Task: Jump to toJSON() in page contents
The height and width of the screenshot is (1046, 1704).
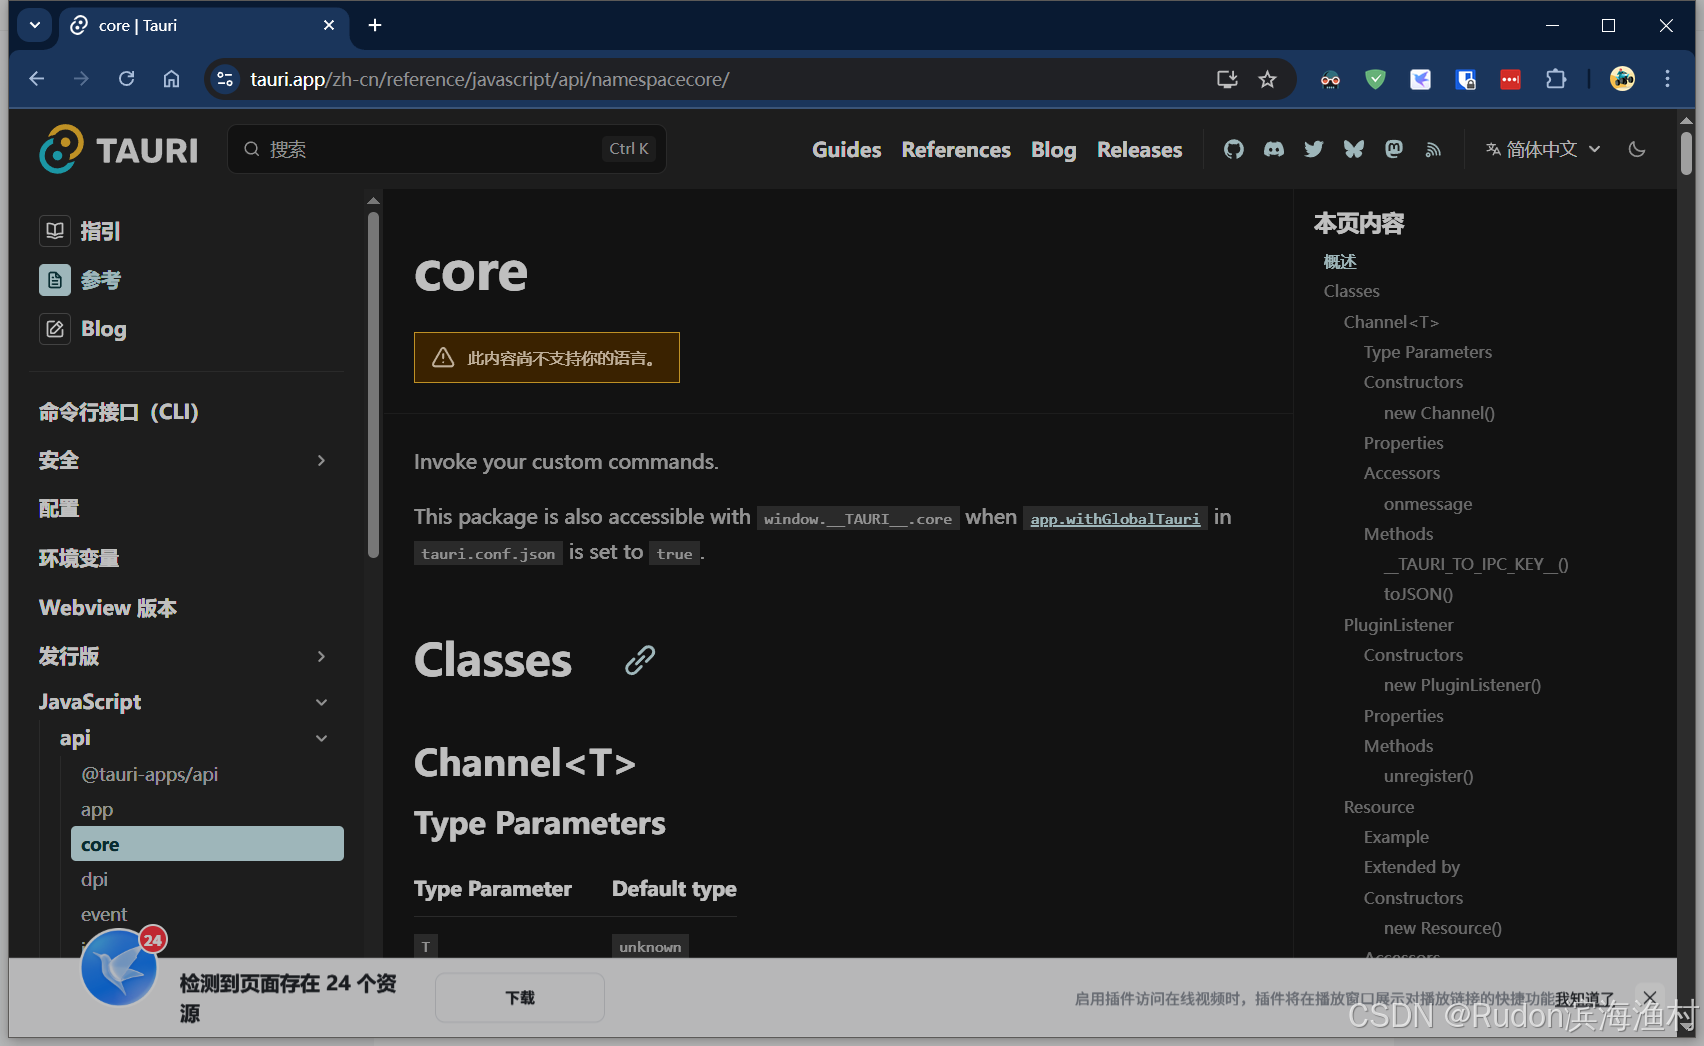Action: tap(1418, 594)
